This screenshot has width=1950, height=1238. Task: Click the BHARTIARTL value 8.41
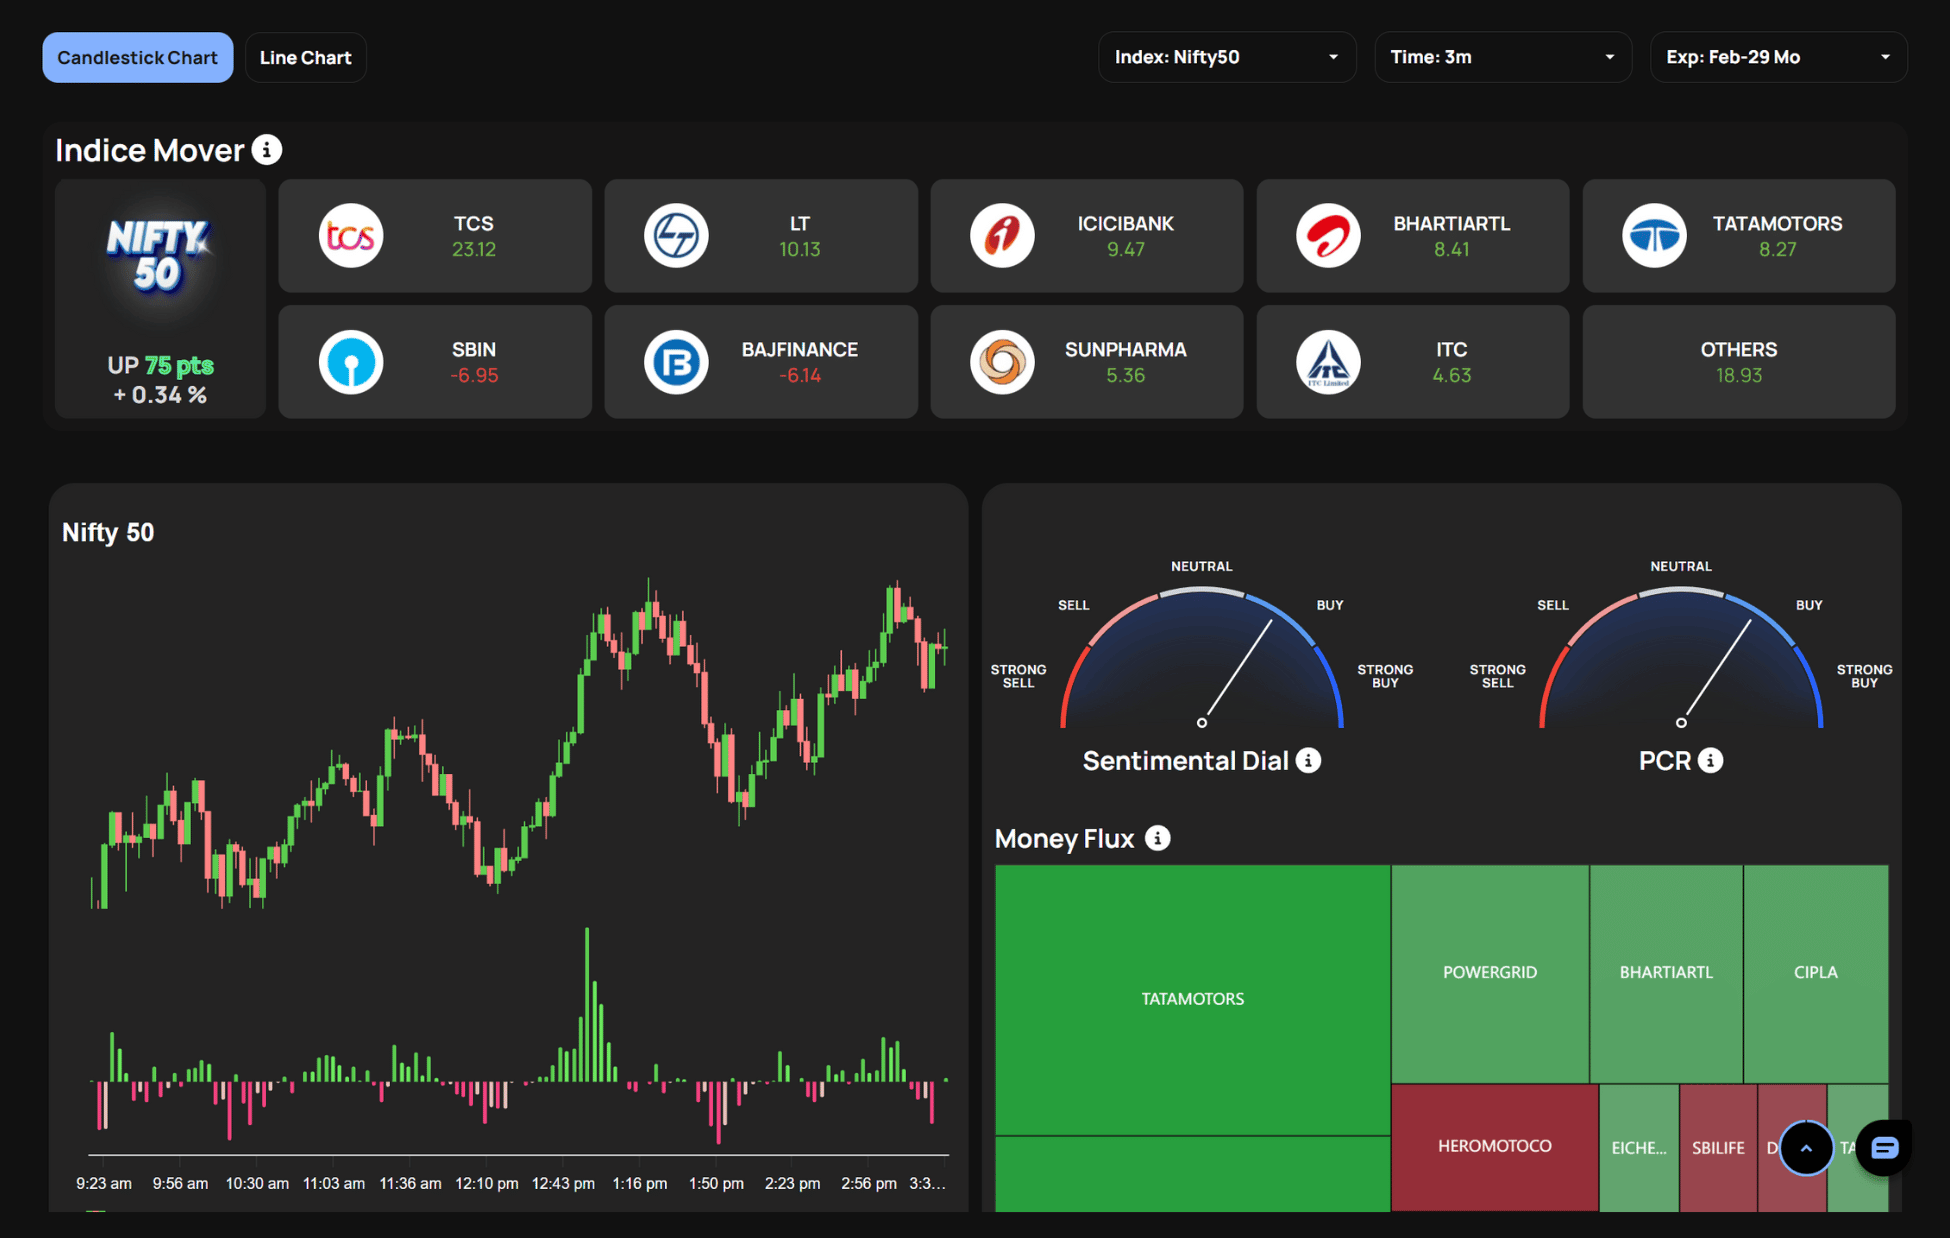coord(1452,250)
